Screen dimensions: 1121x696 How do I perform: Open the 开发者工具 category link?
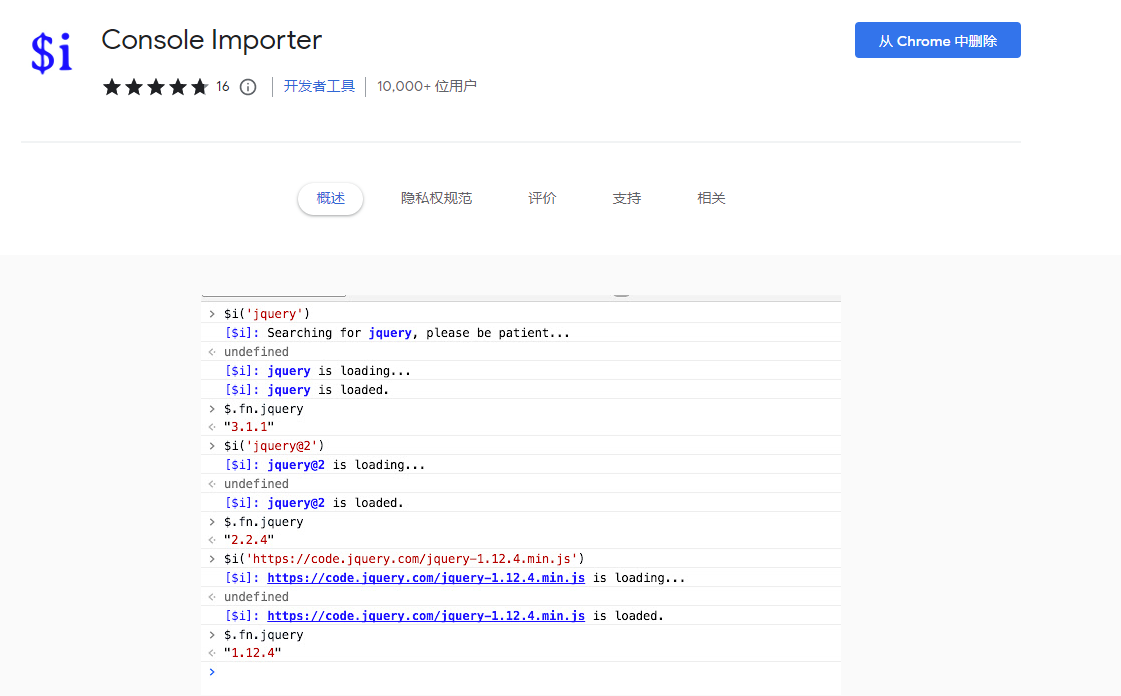click(319, 86)
